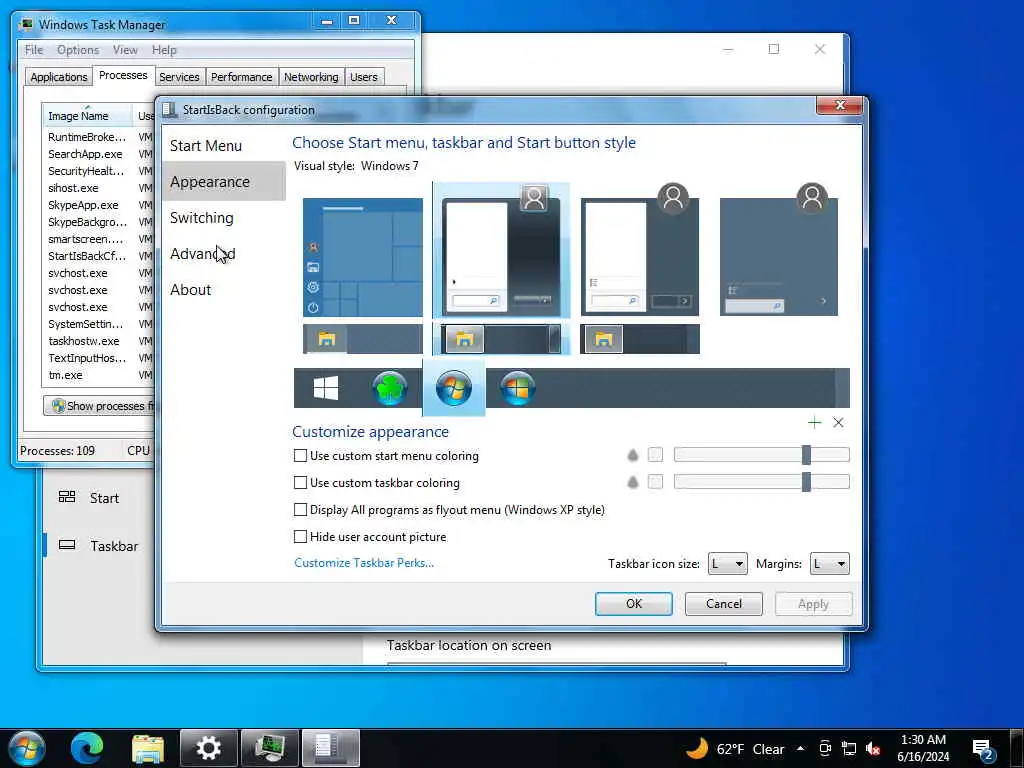Select the Windows 10 logo start button style
Screen dimensions: 1024x768
[x=326, y=388]
